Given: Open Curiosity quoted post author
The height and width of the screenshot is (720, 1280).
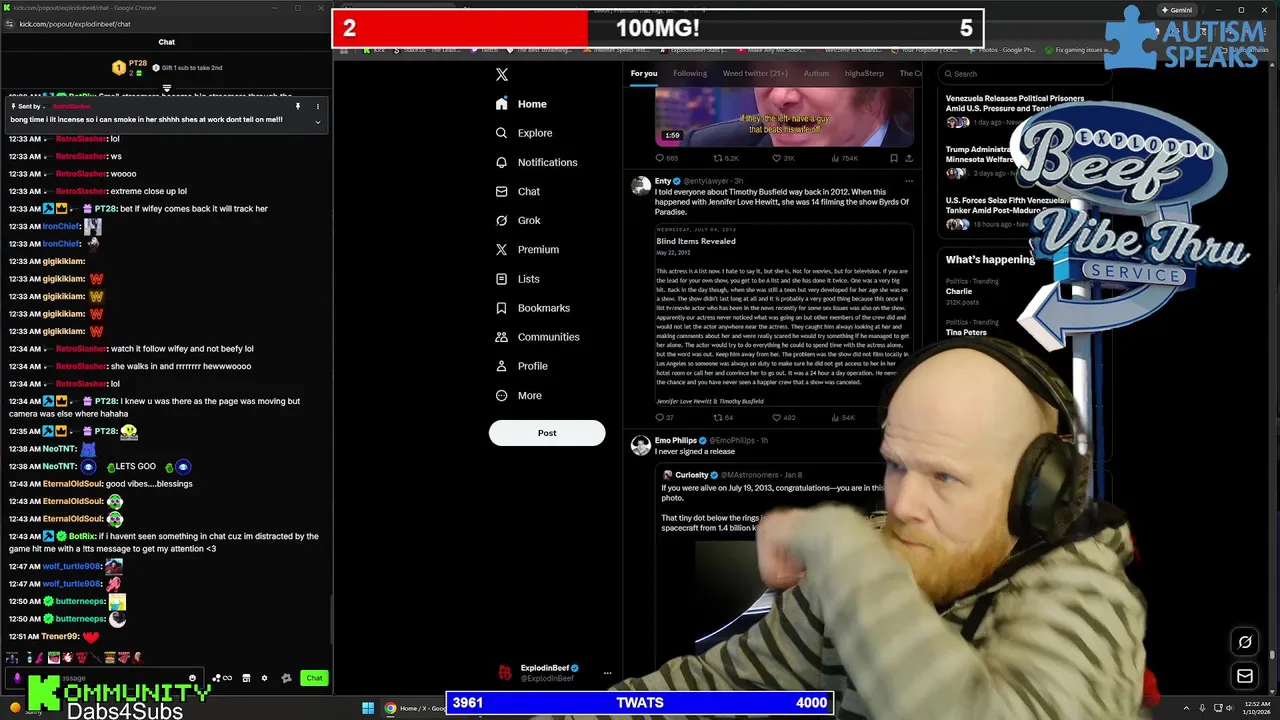Looking at the screenshot, I should 692,475.
